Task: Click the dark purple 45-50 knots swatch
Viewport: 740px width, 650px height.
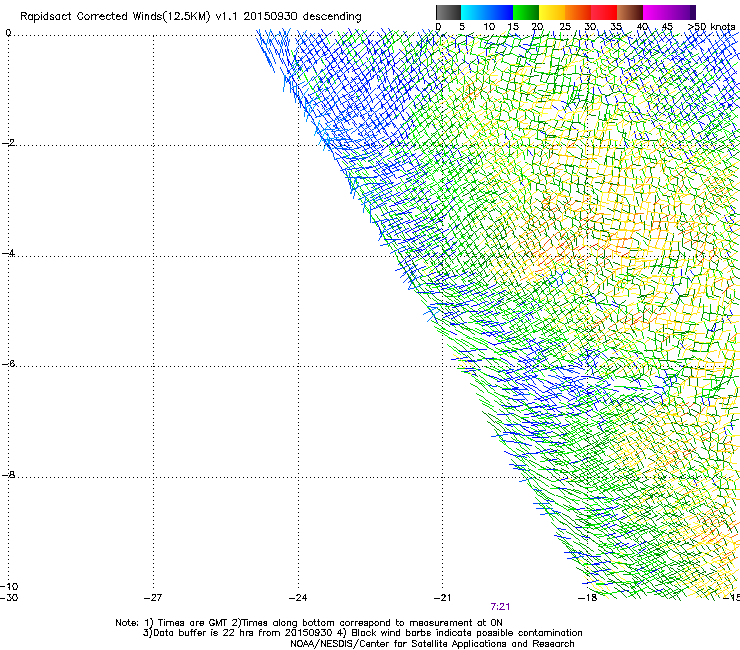Action: pyautogui.click(x=682, y=12)
